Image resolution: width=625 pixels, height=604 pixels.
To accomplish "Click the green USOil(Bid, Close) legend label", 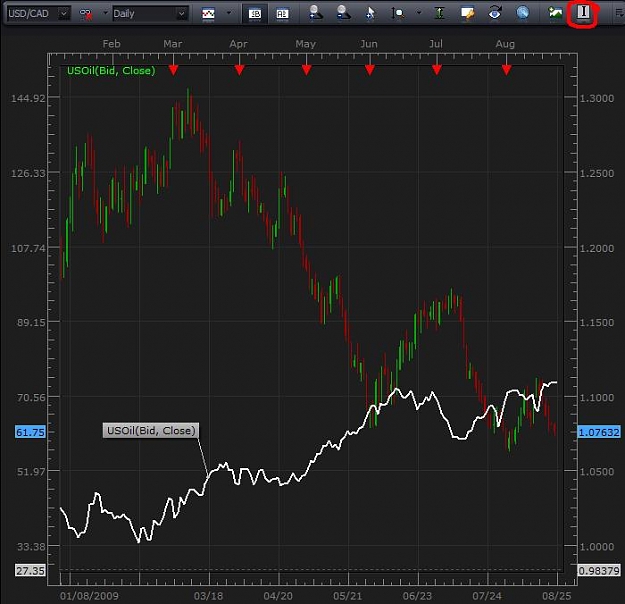I will click(x=111, y=71).
